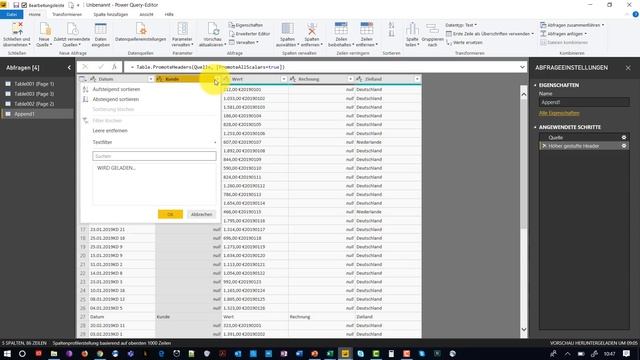Open the Rechnung column filter dropdown
Viewport: 640px width, 360px height.
click(x=350, y=79)
